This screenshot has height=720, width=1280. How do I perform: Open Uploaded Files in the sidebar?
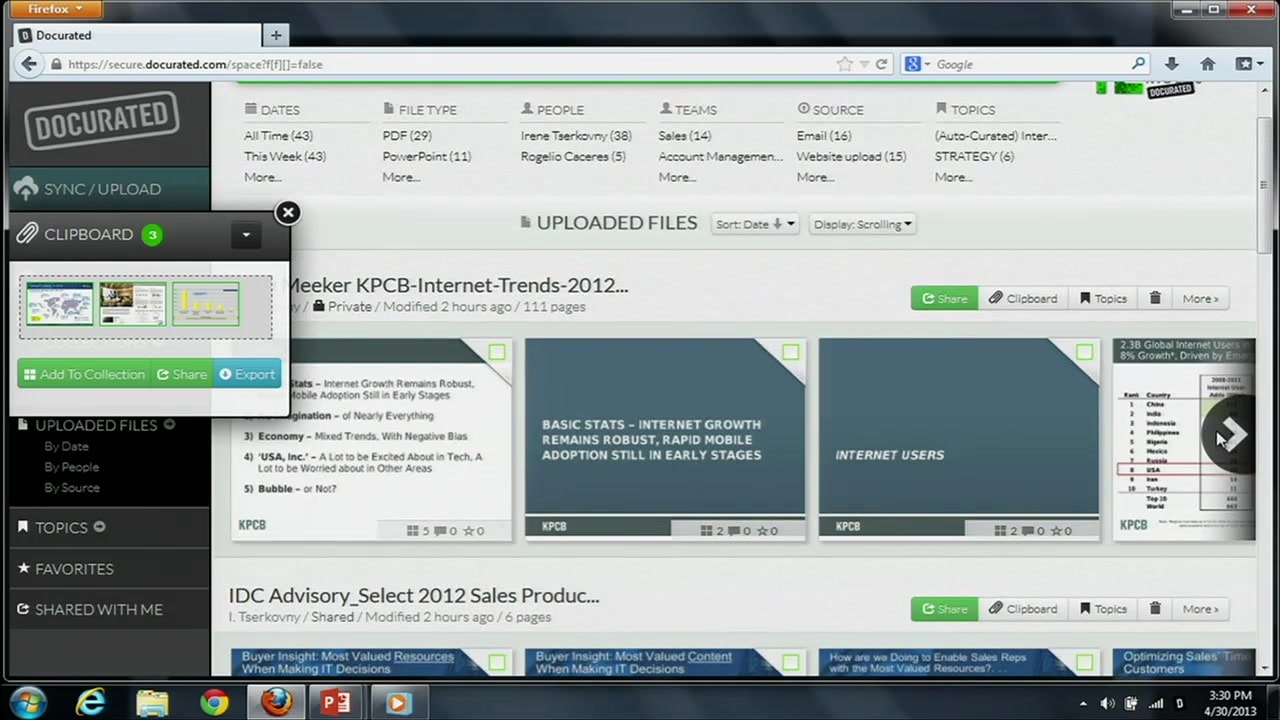(96, 425)
